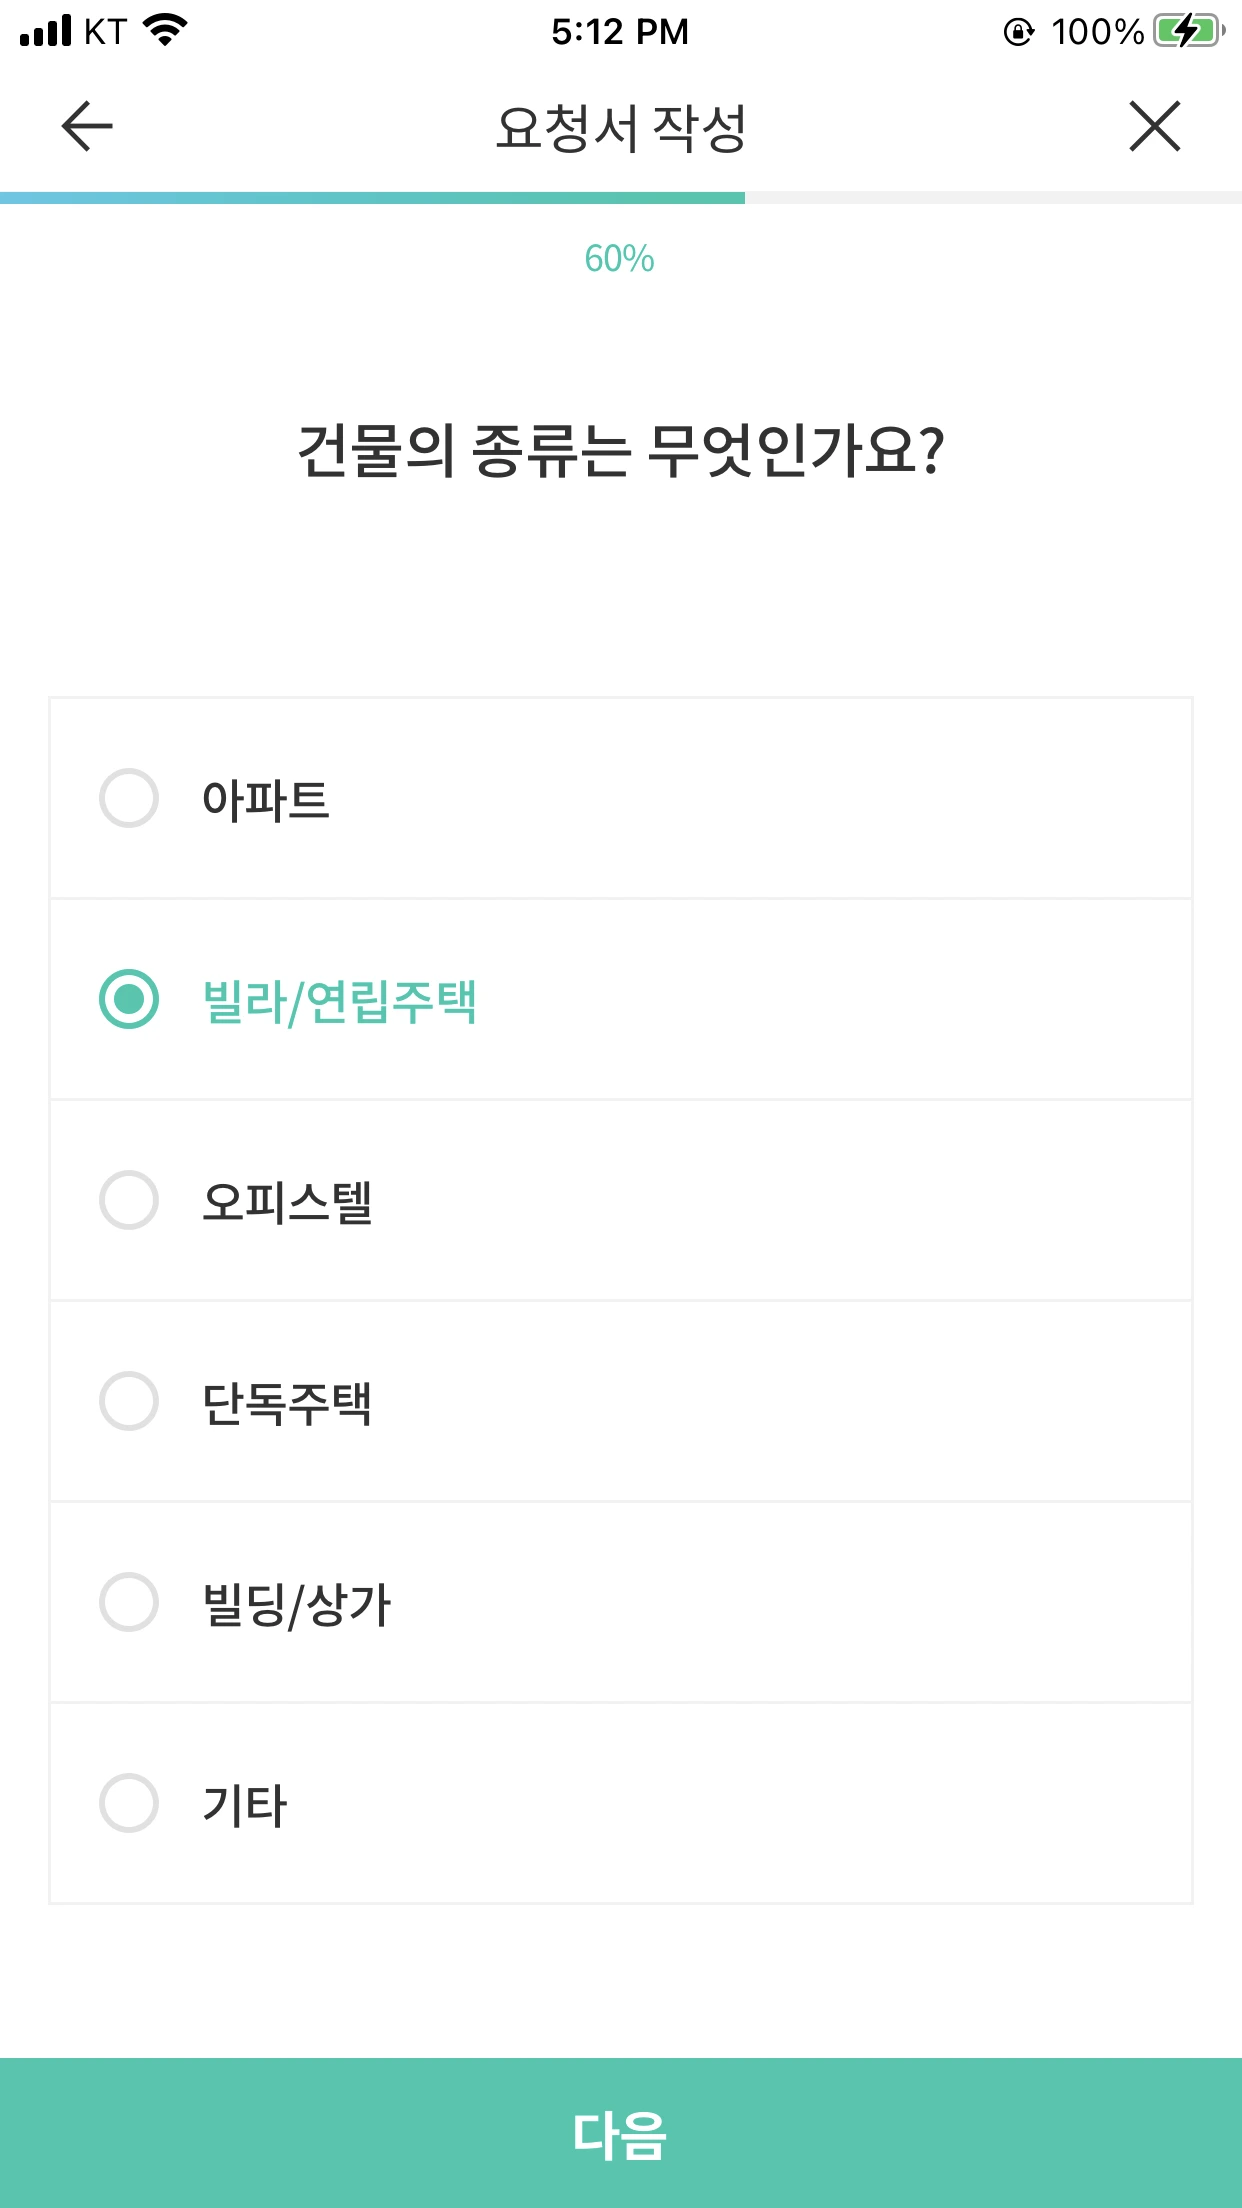1242x2208 pixels.
Task: Choose the 단독주택 option label
Action: point(287,1402)
